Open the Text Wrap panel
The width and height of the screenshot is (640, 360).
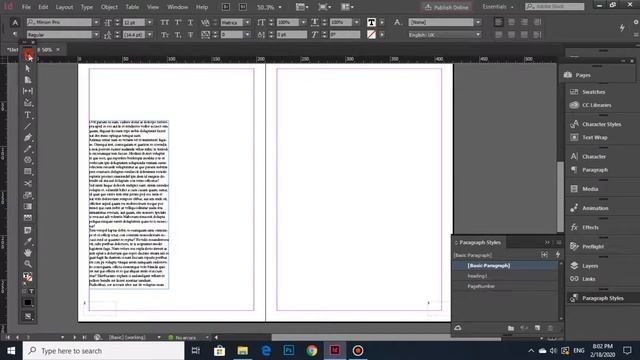click(589, 138)
